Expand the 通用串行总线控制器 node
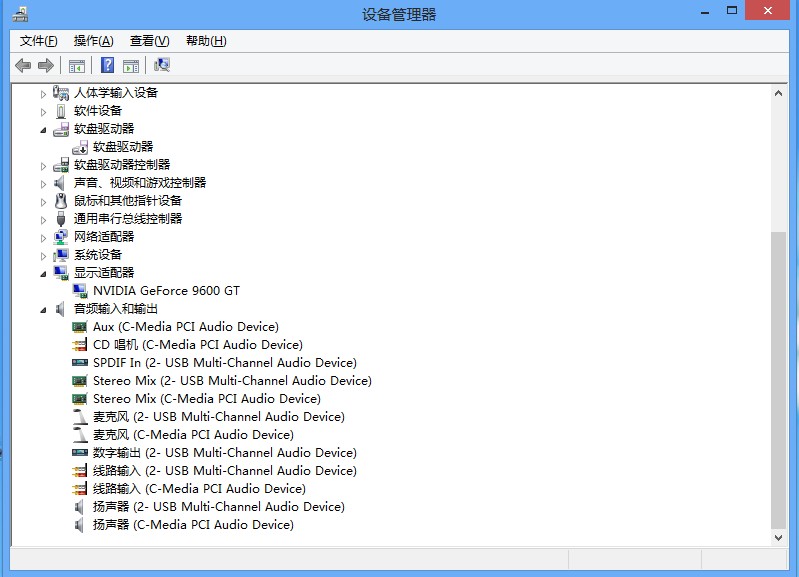Screen dimensions: 799x577 pos(43,220)
